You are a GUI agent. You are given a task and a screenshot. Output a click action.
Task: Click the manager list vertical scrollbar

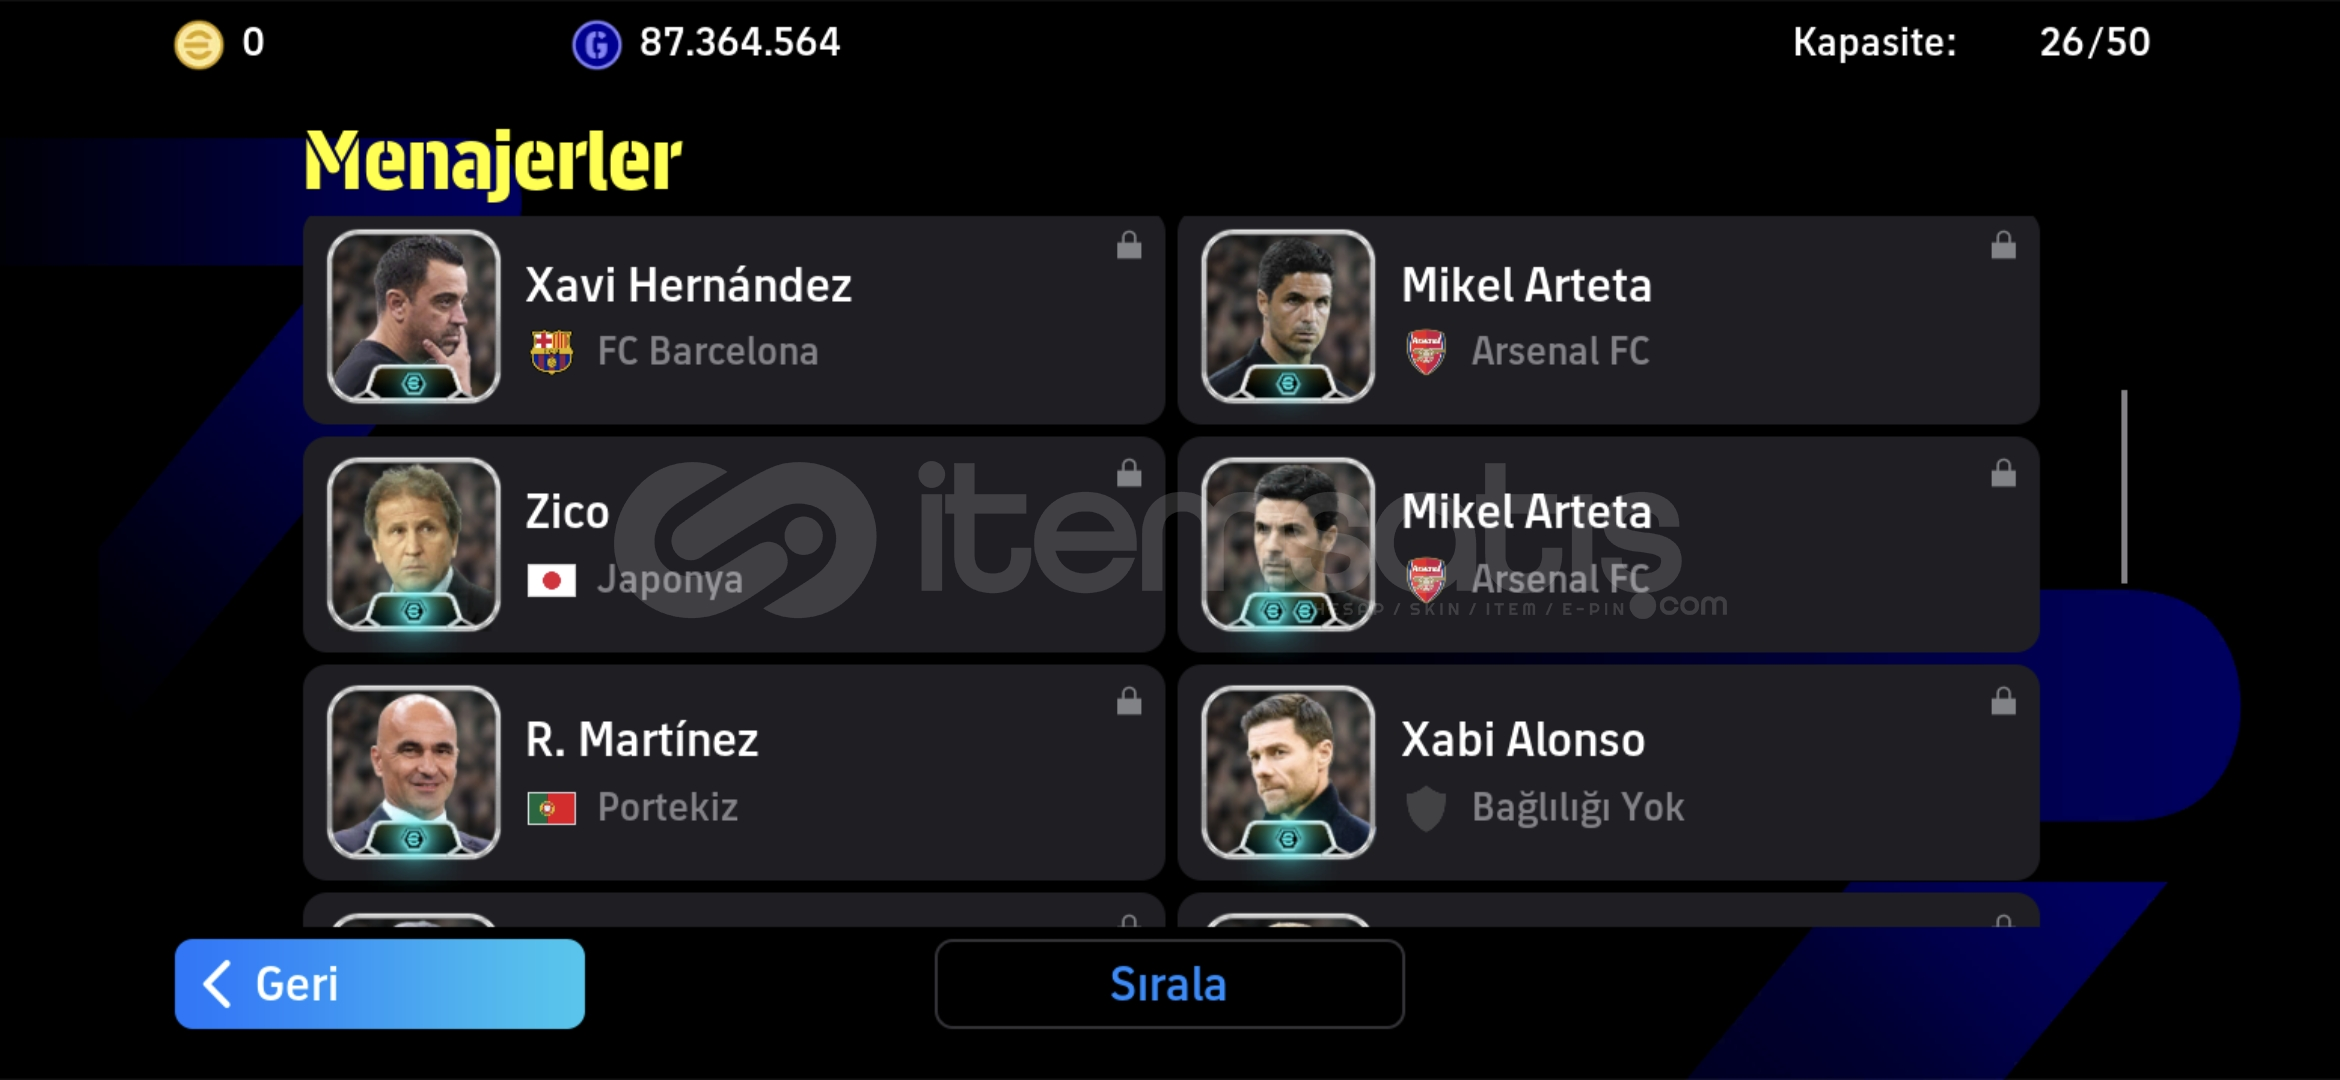[2124, 487]
